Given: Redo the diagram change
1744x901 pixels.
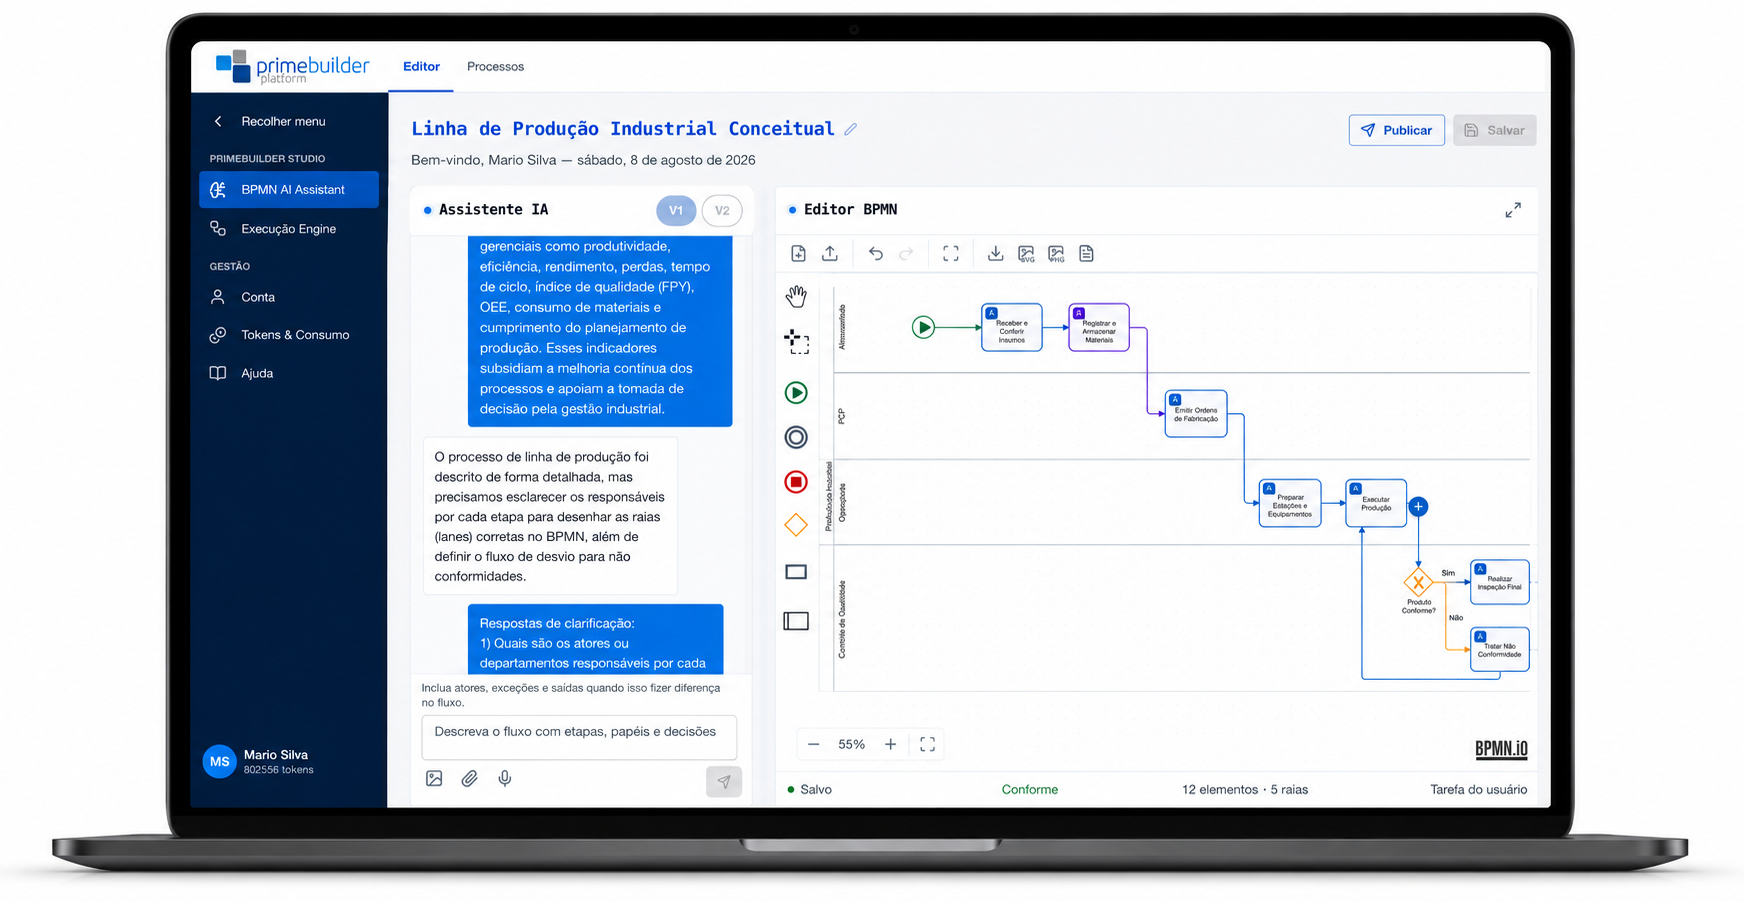Looking at the screenshot, I should (906, 254).
